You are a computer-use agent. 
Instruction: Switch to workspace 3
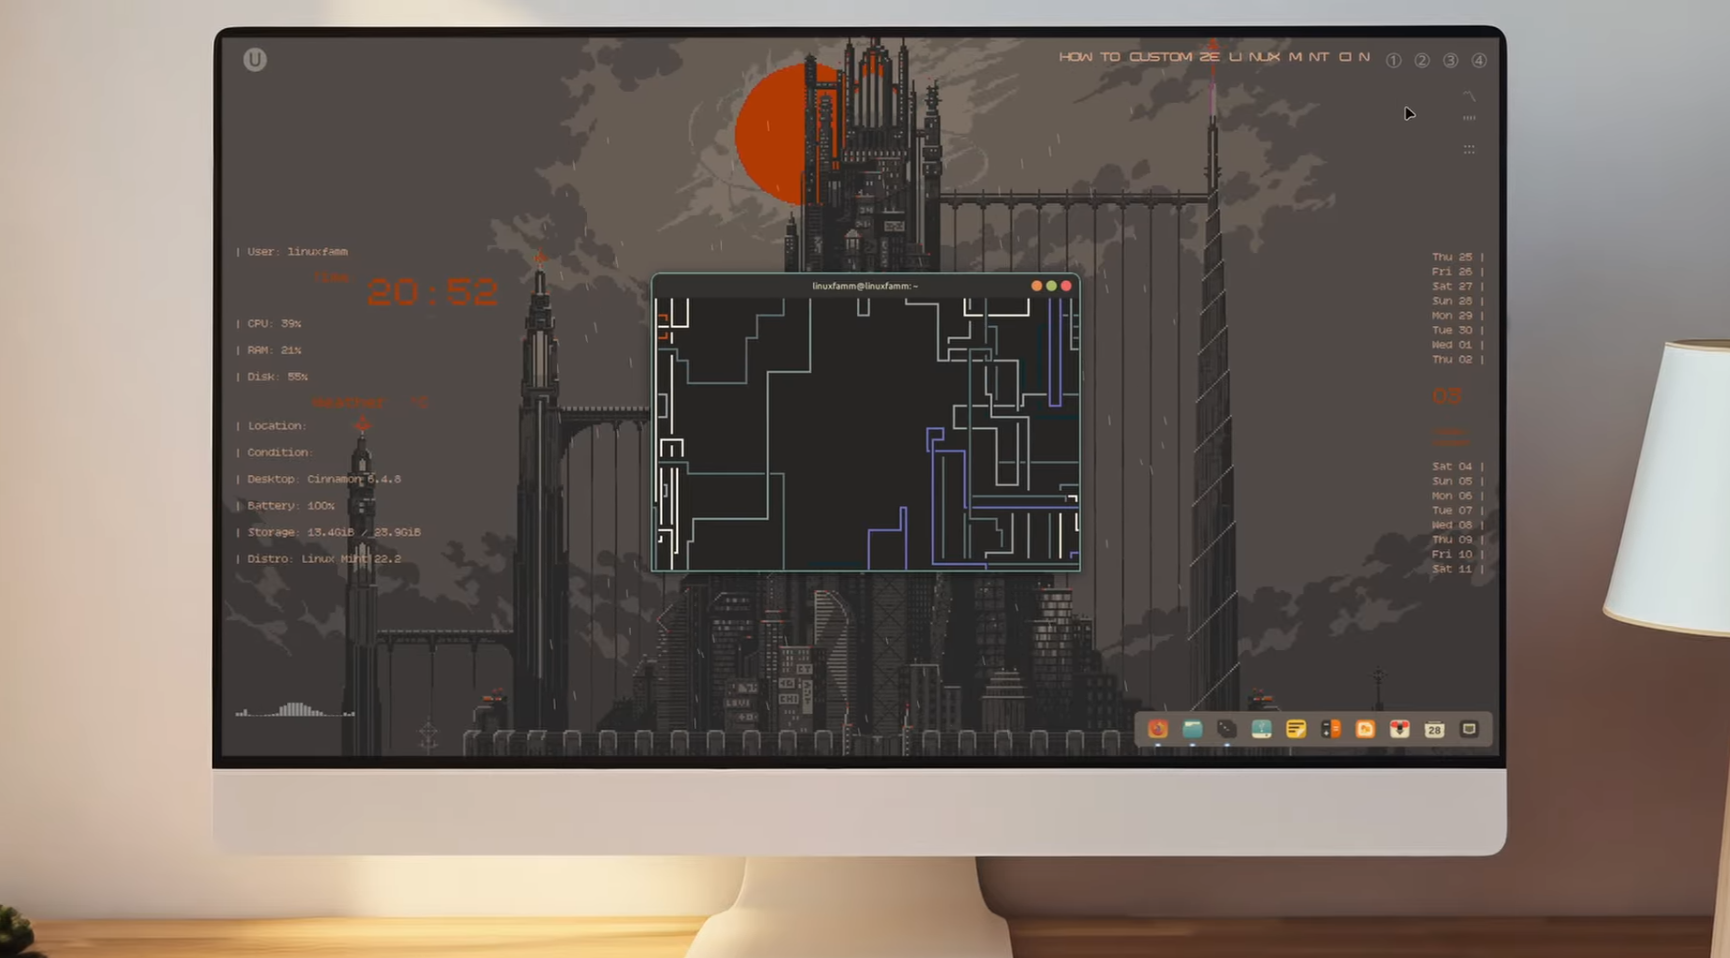click(x=1450, y=60)
